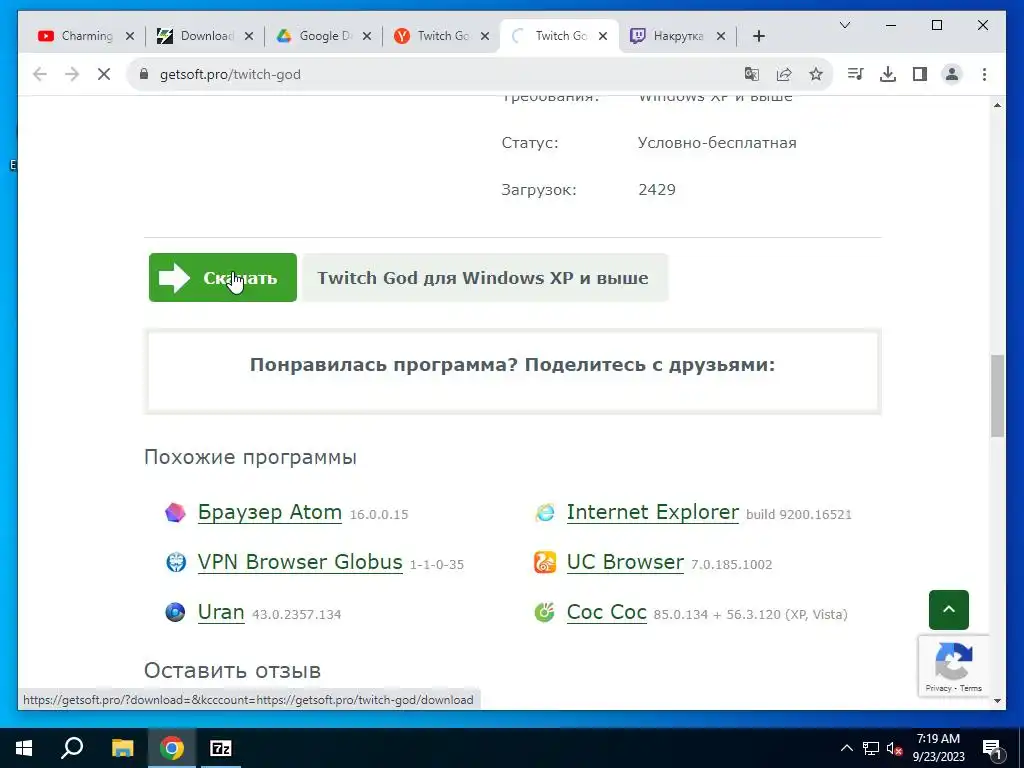
Task: Open 7-Zip from the taskbar
Action: tap(221, 748)
